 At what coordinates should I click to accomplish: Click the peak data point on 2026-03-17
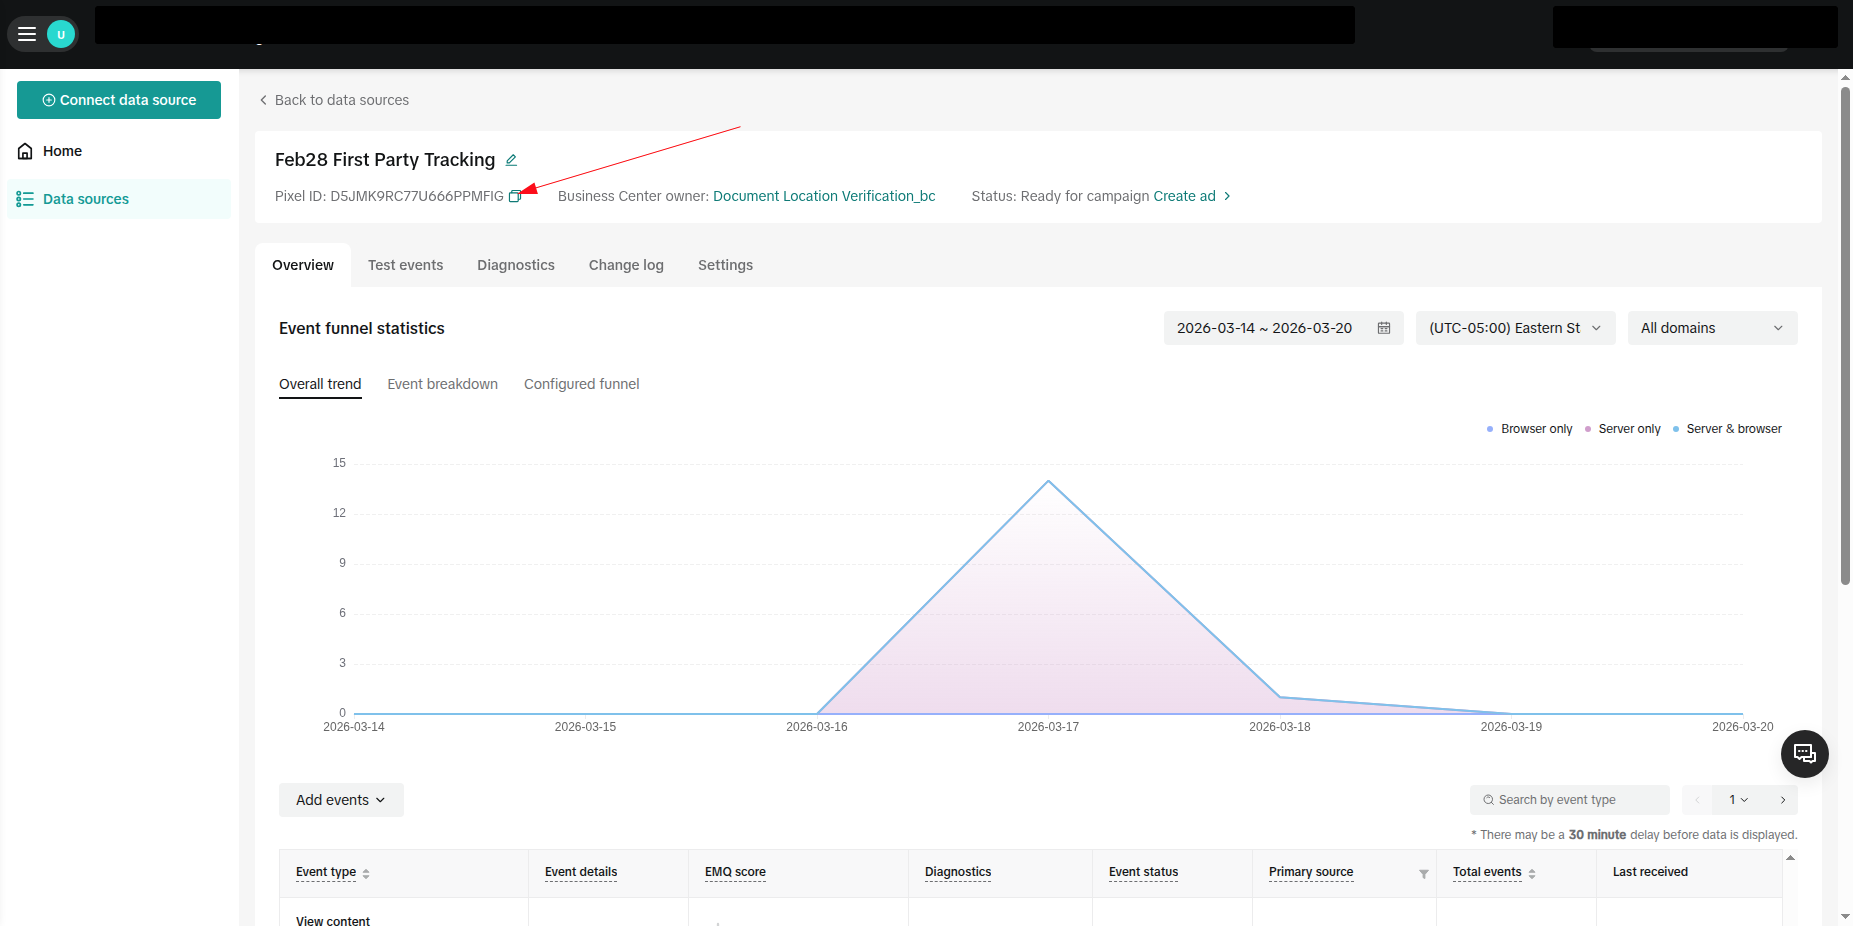point(1048,482)
